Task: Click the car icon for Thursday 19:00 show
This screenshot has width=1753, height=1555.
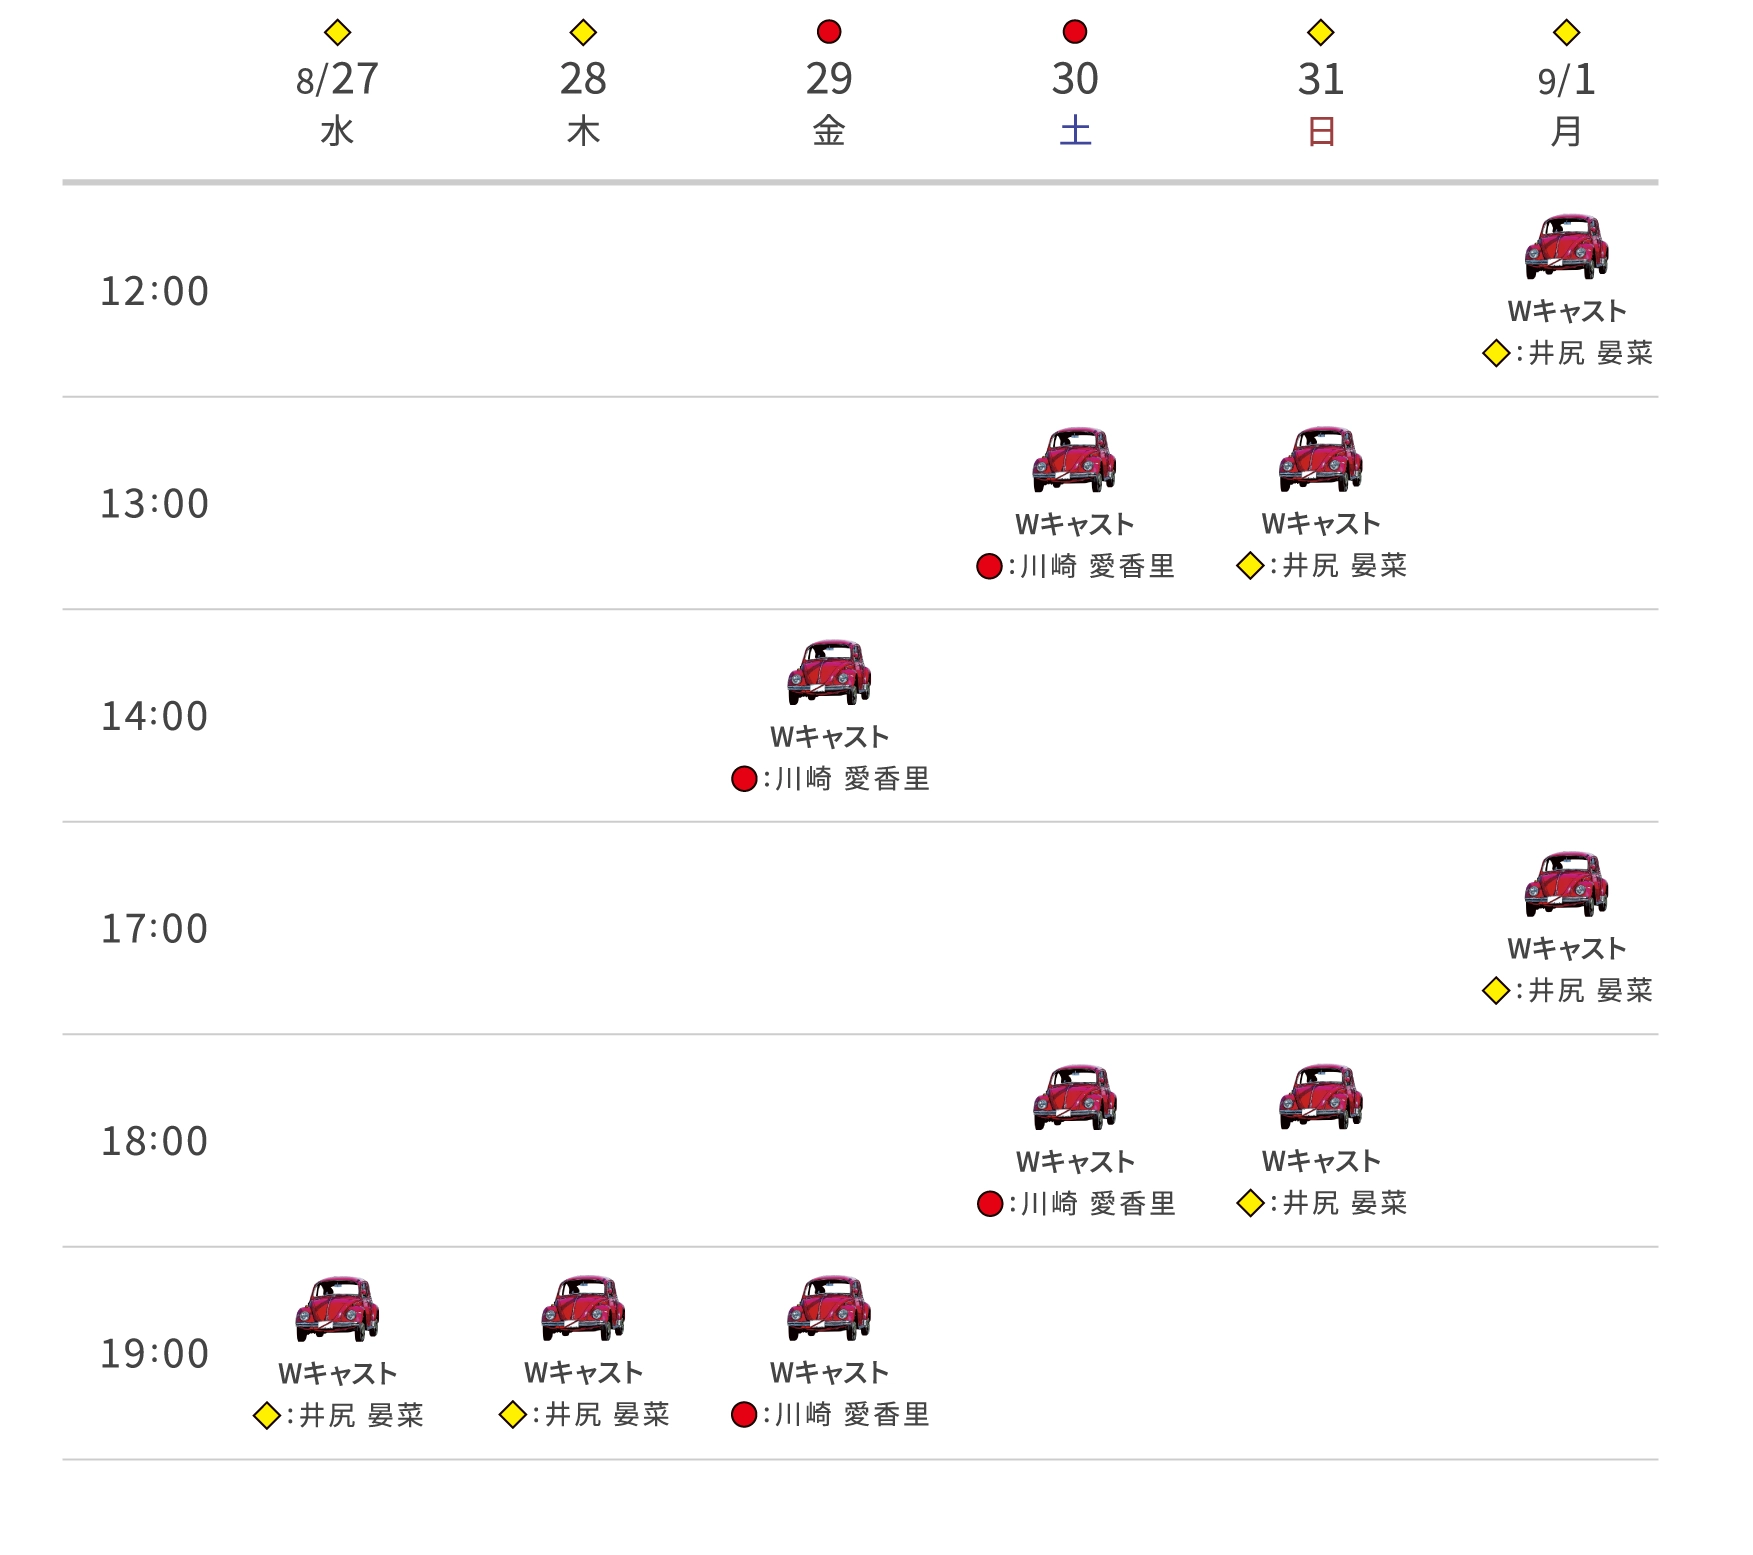Action: point(583,1308)
